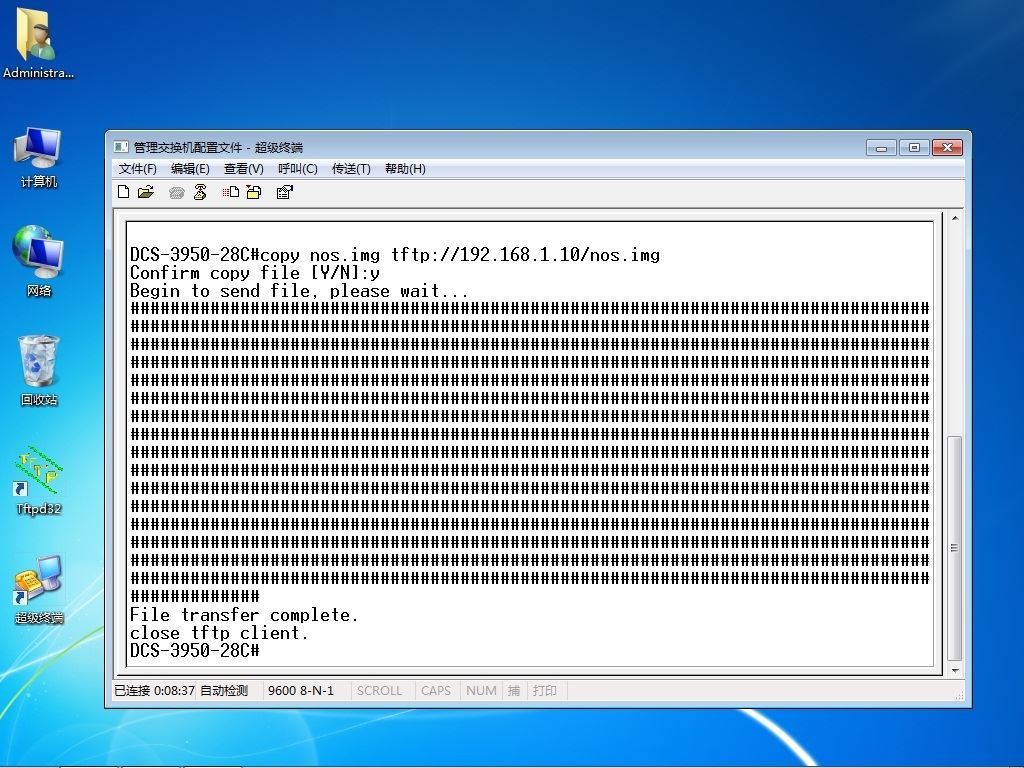This screenshot has height=768, width=1024.
Task: Click the 9600 8-N-1 status entry
Action: pos(301,690)
